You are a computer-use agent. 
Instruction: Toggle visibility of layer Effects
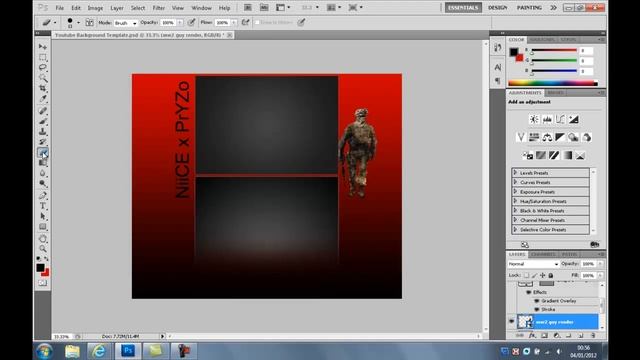529,292
